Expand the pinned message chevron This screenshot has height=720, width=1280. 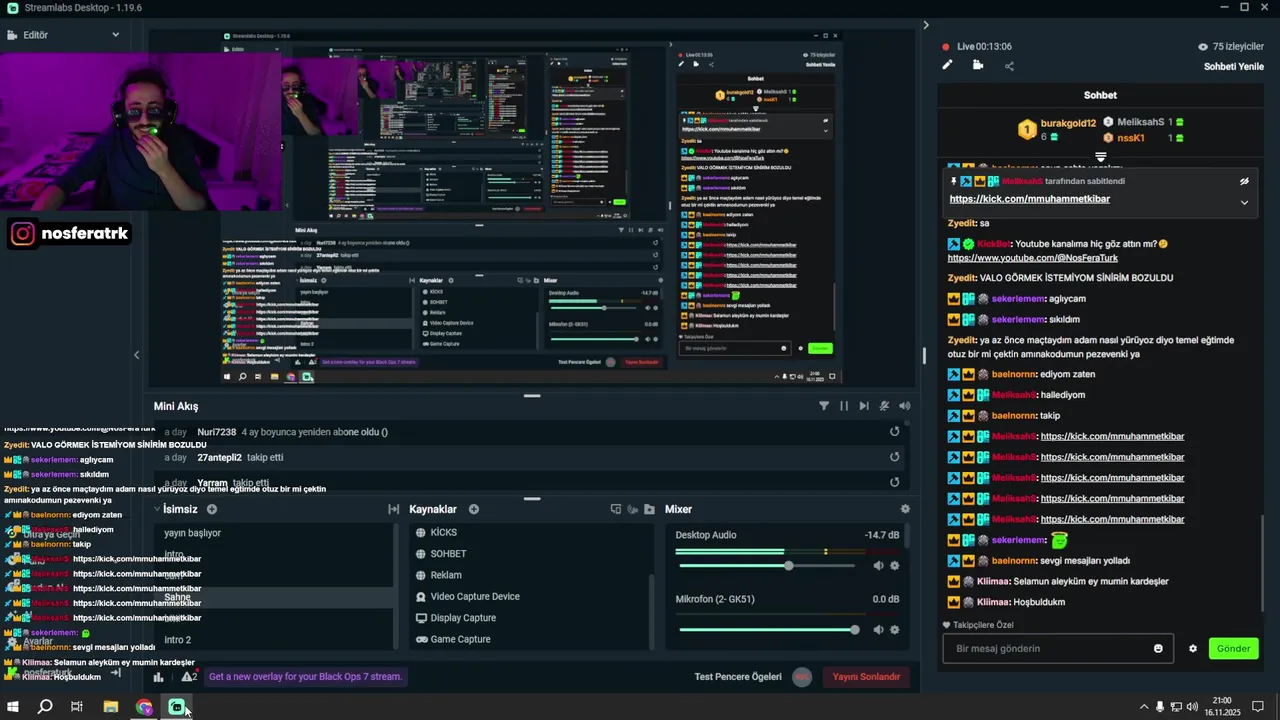1244,202
